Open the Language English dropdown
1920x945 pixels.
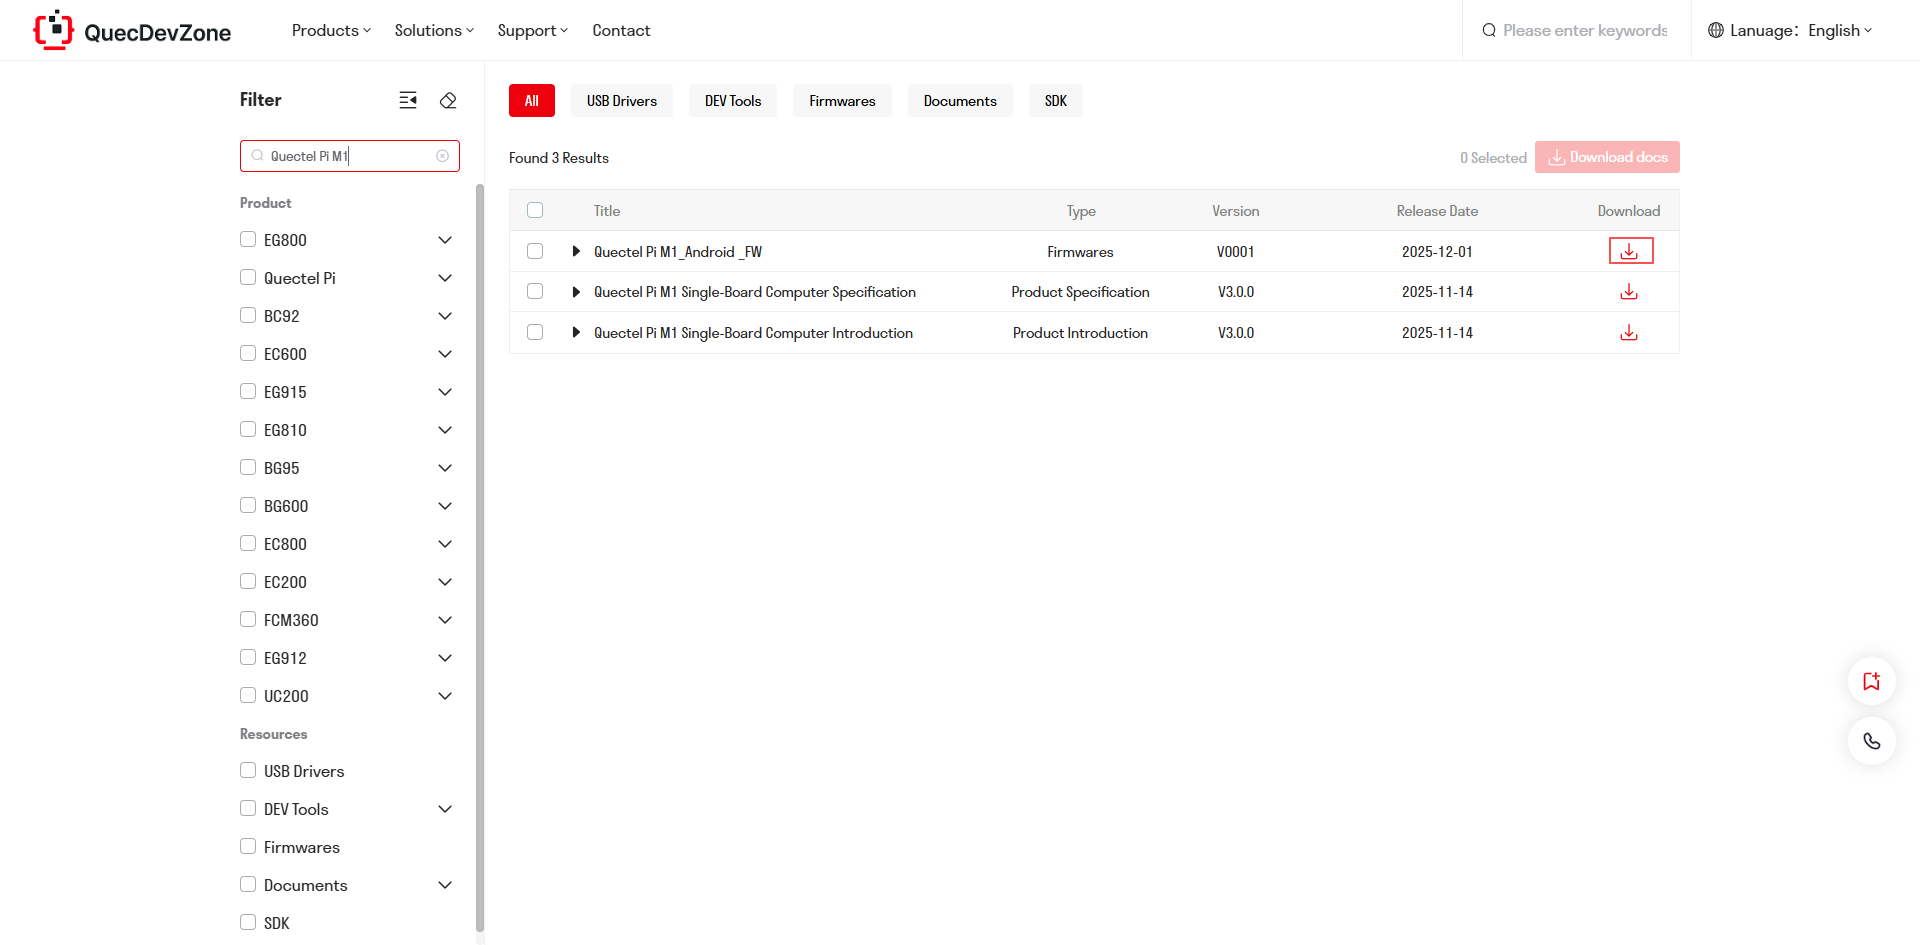[1790, 31]
